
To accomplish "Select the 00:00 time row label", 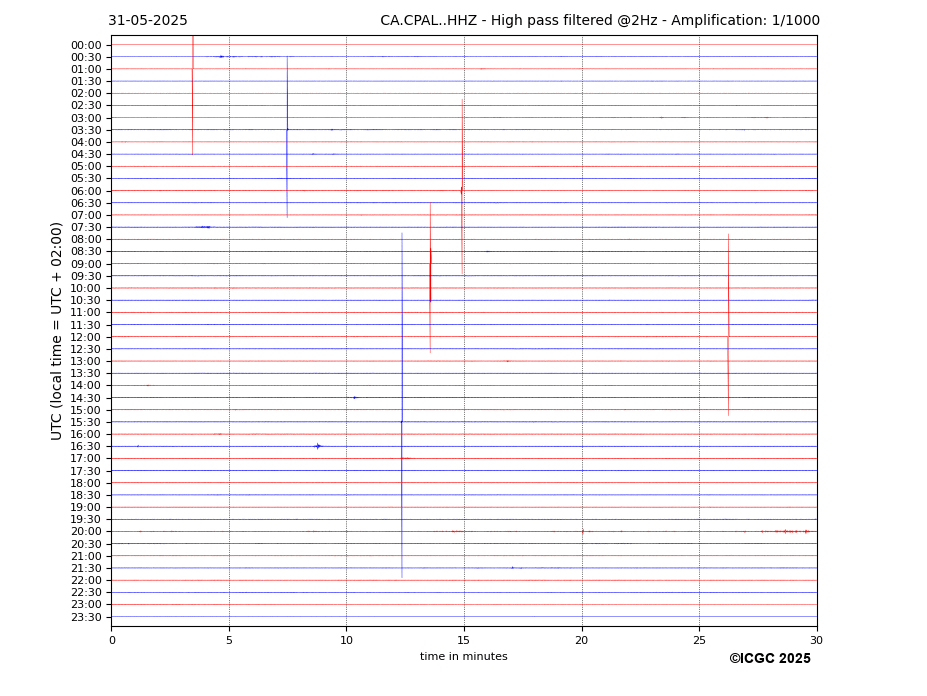I will [x=86, y=46].
